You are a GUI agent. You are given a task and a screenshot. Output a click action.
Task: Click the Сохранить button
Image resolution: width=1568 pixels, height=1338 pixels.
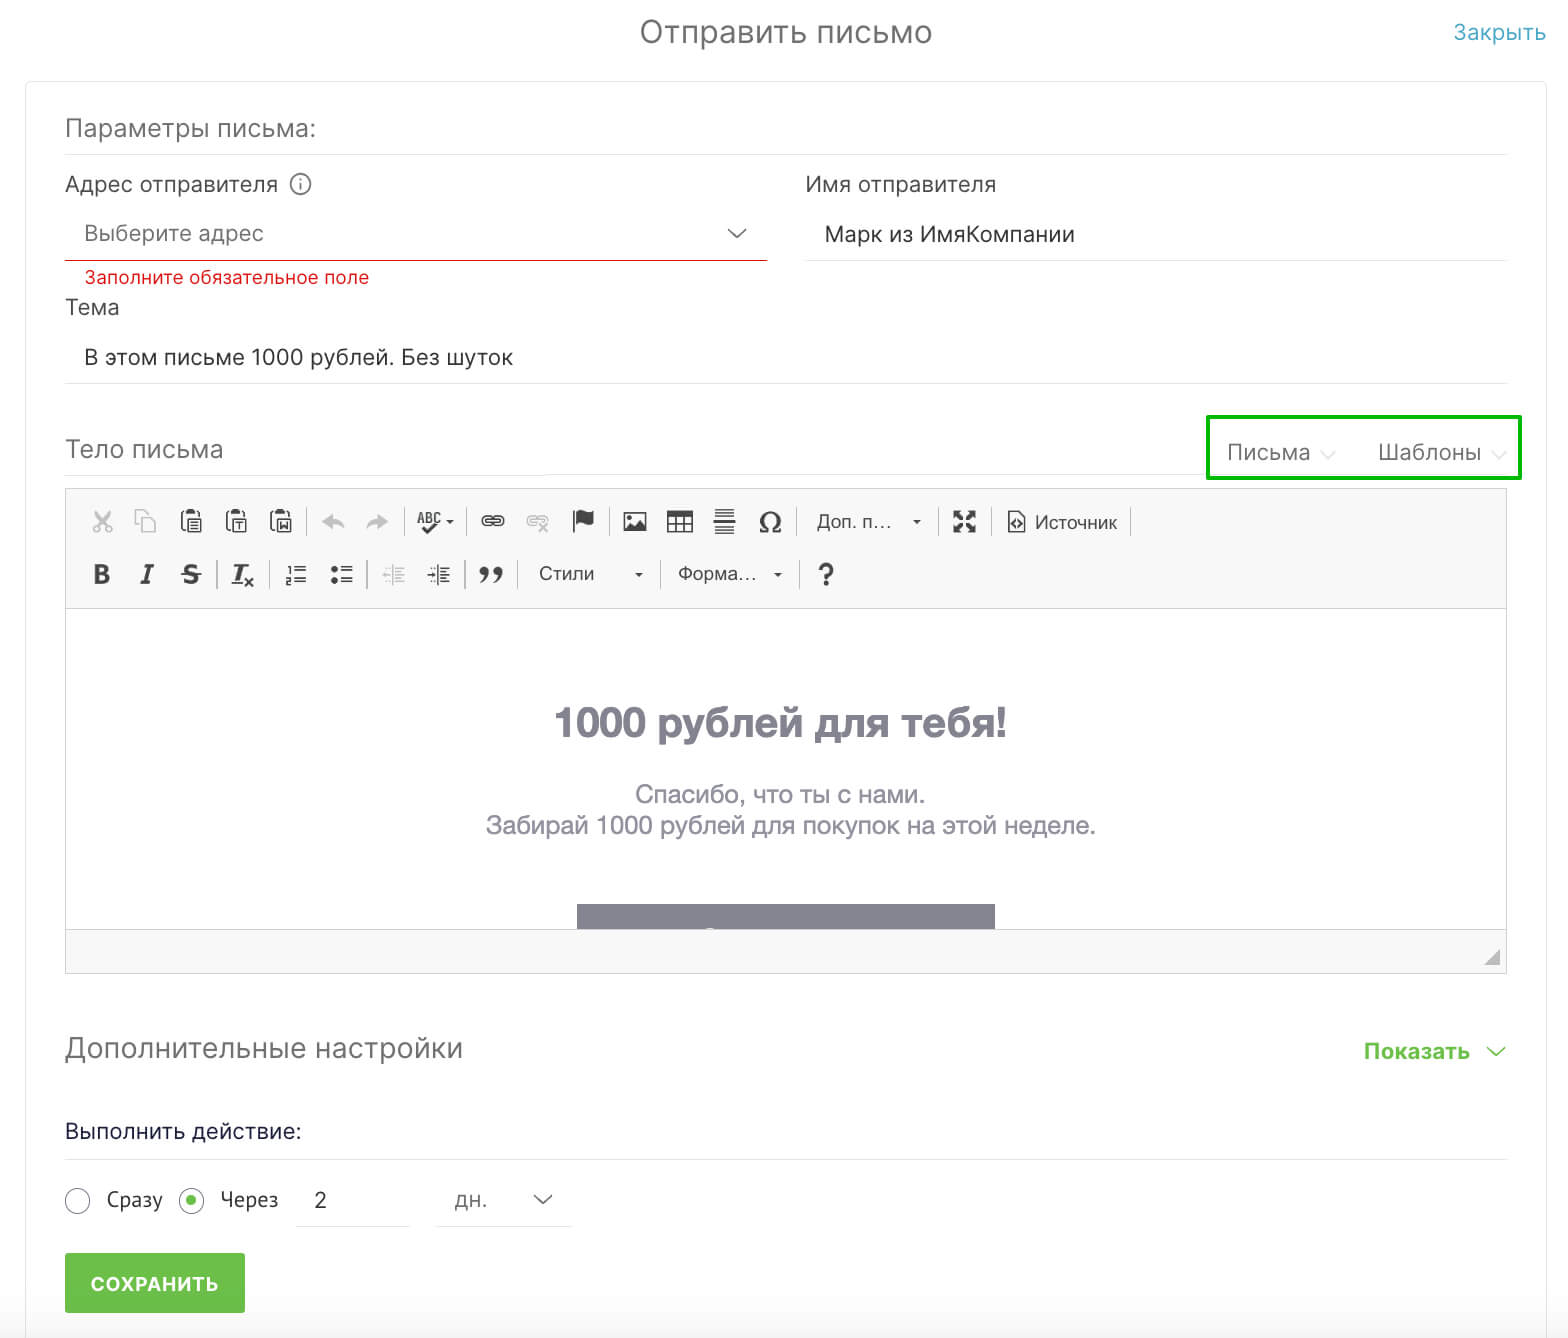155,1283
